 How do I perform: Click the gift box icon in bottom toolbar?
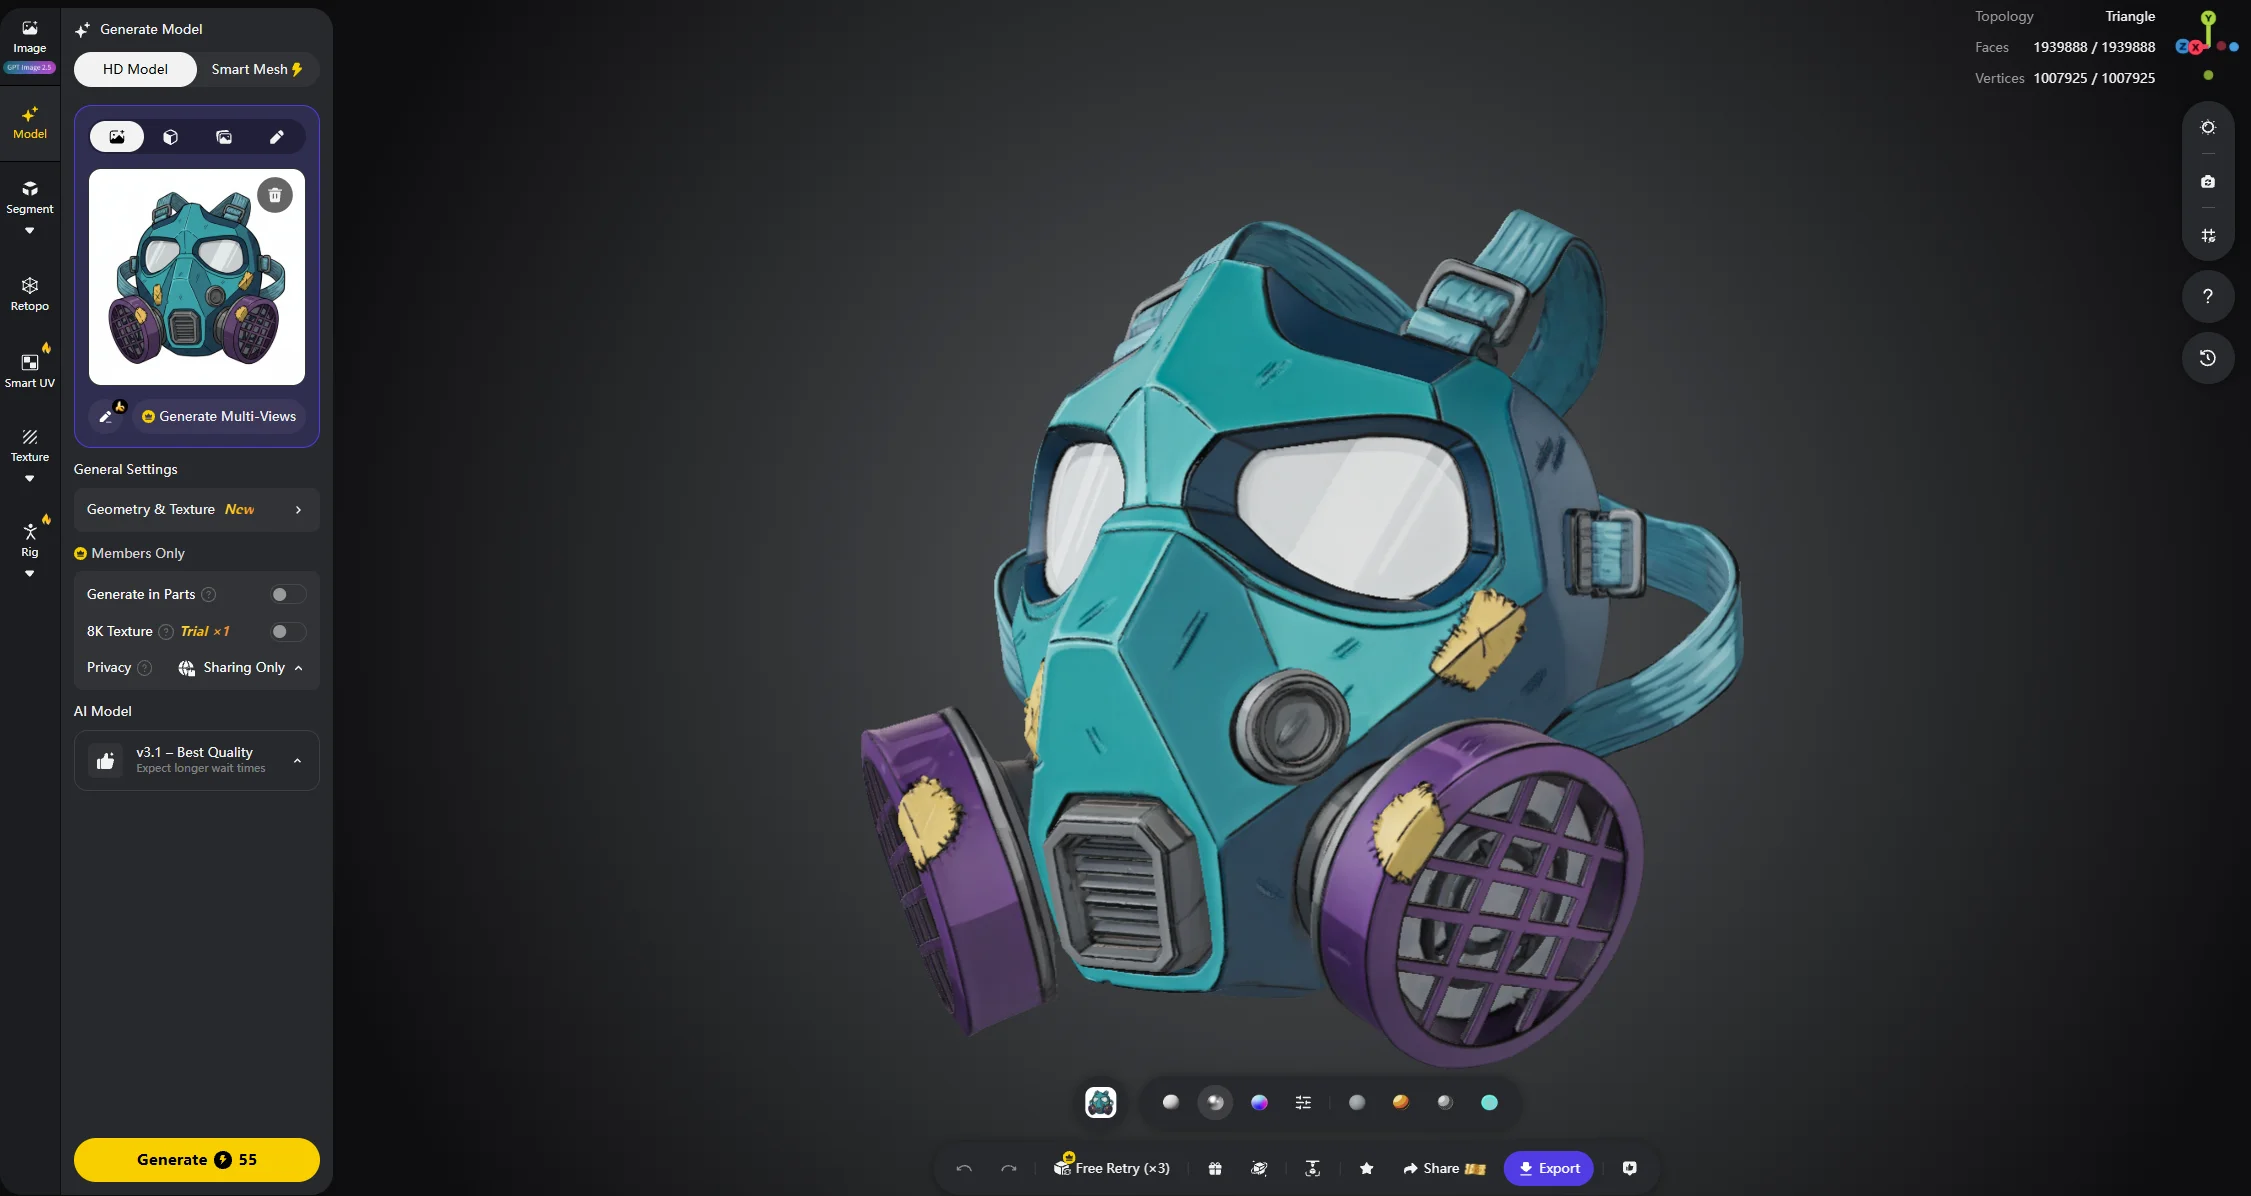coord(1215,1168)
